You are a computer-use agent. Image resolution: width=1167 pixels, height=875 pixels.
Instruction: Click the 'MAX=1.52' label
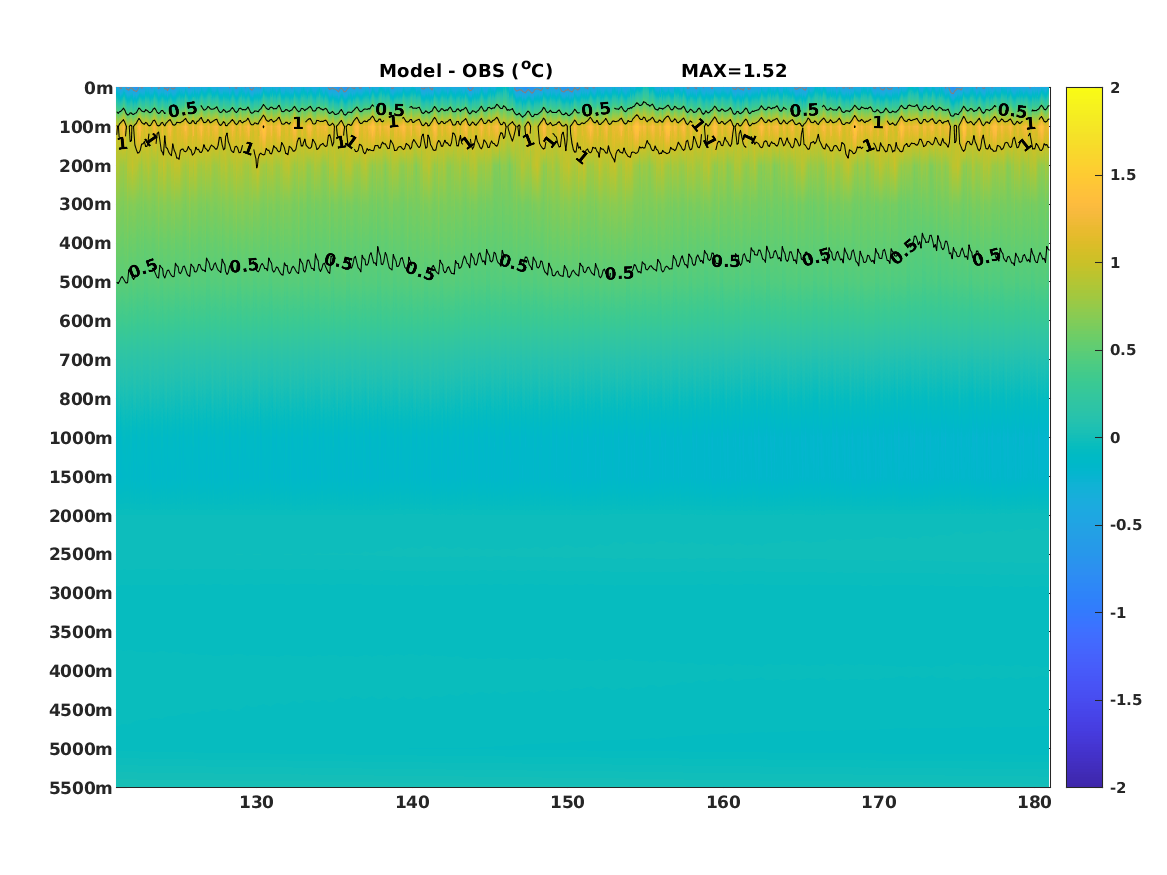coord(734,71)
